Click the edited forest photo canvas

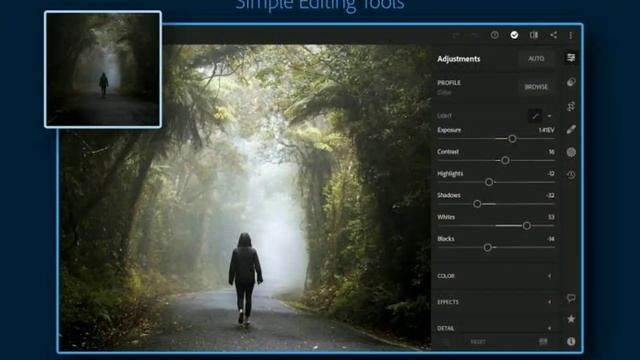tap(245, 197)
